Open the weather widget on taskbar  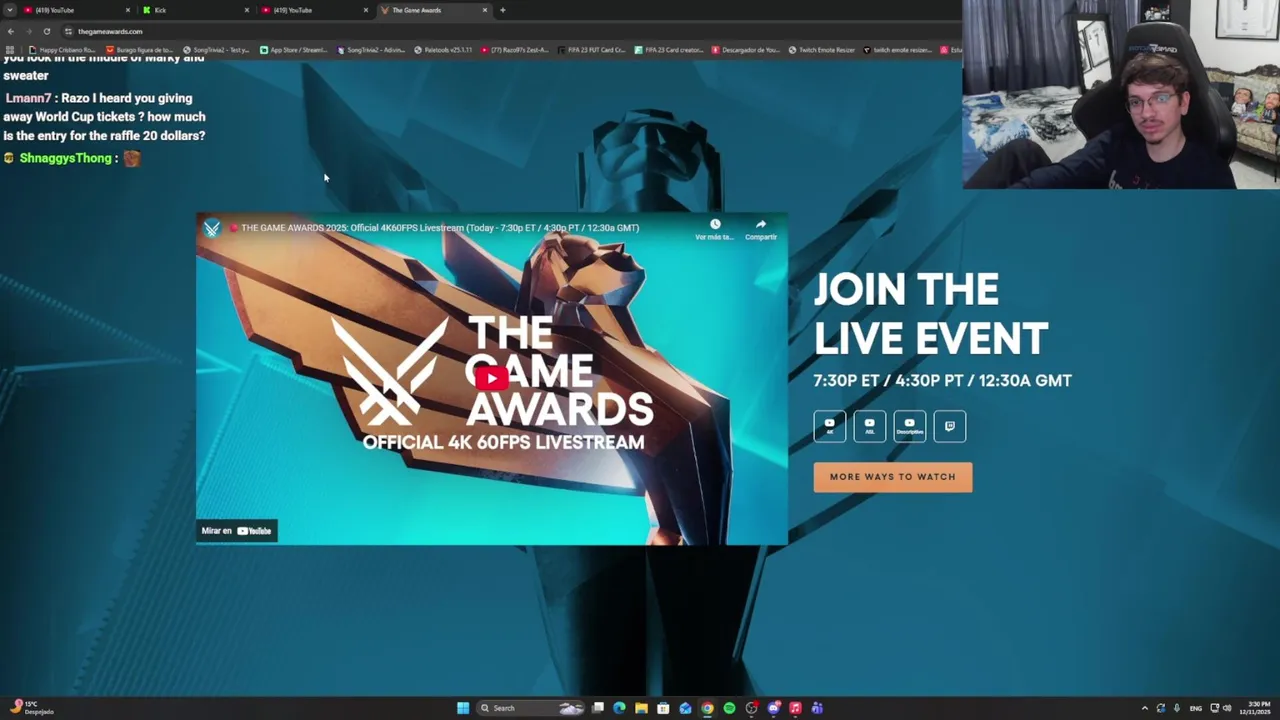tap(32, 708)
